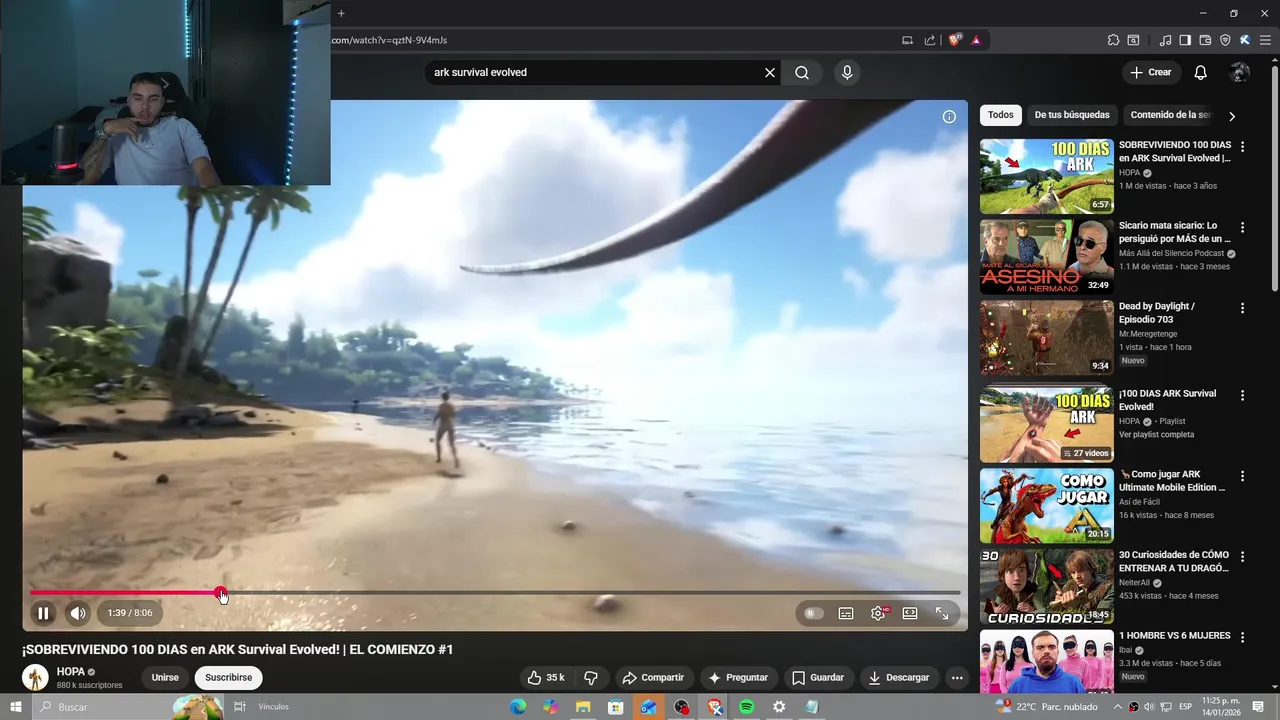This screenshot has height=720, width=1280.
Task: Open options for SOBREVIVIENDO 100 DIAS video
Action: (x=1243, y=146)
